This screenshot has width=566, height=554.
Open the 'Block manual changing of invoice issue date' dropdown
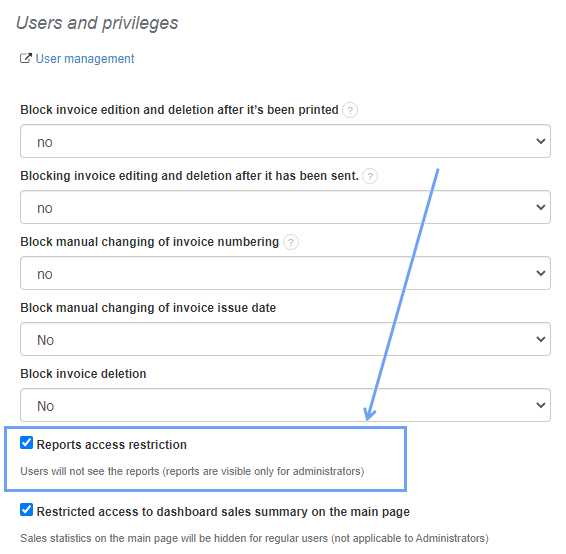click(285, 339)
